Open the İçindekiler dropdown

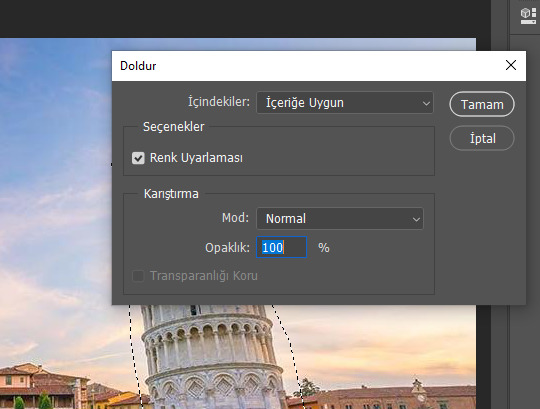tap(345, 103)
